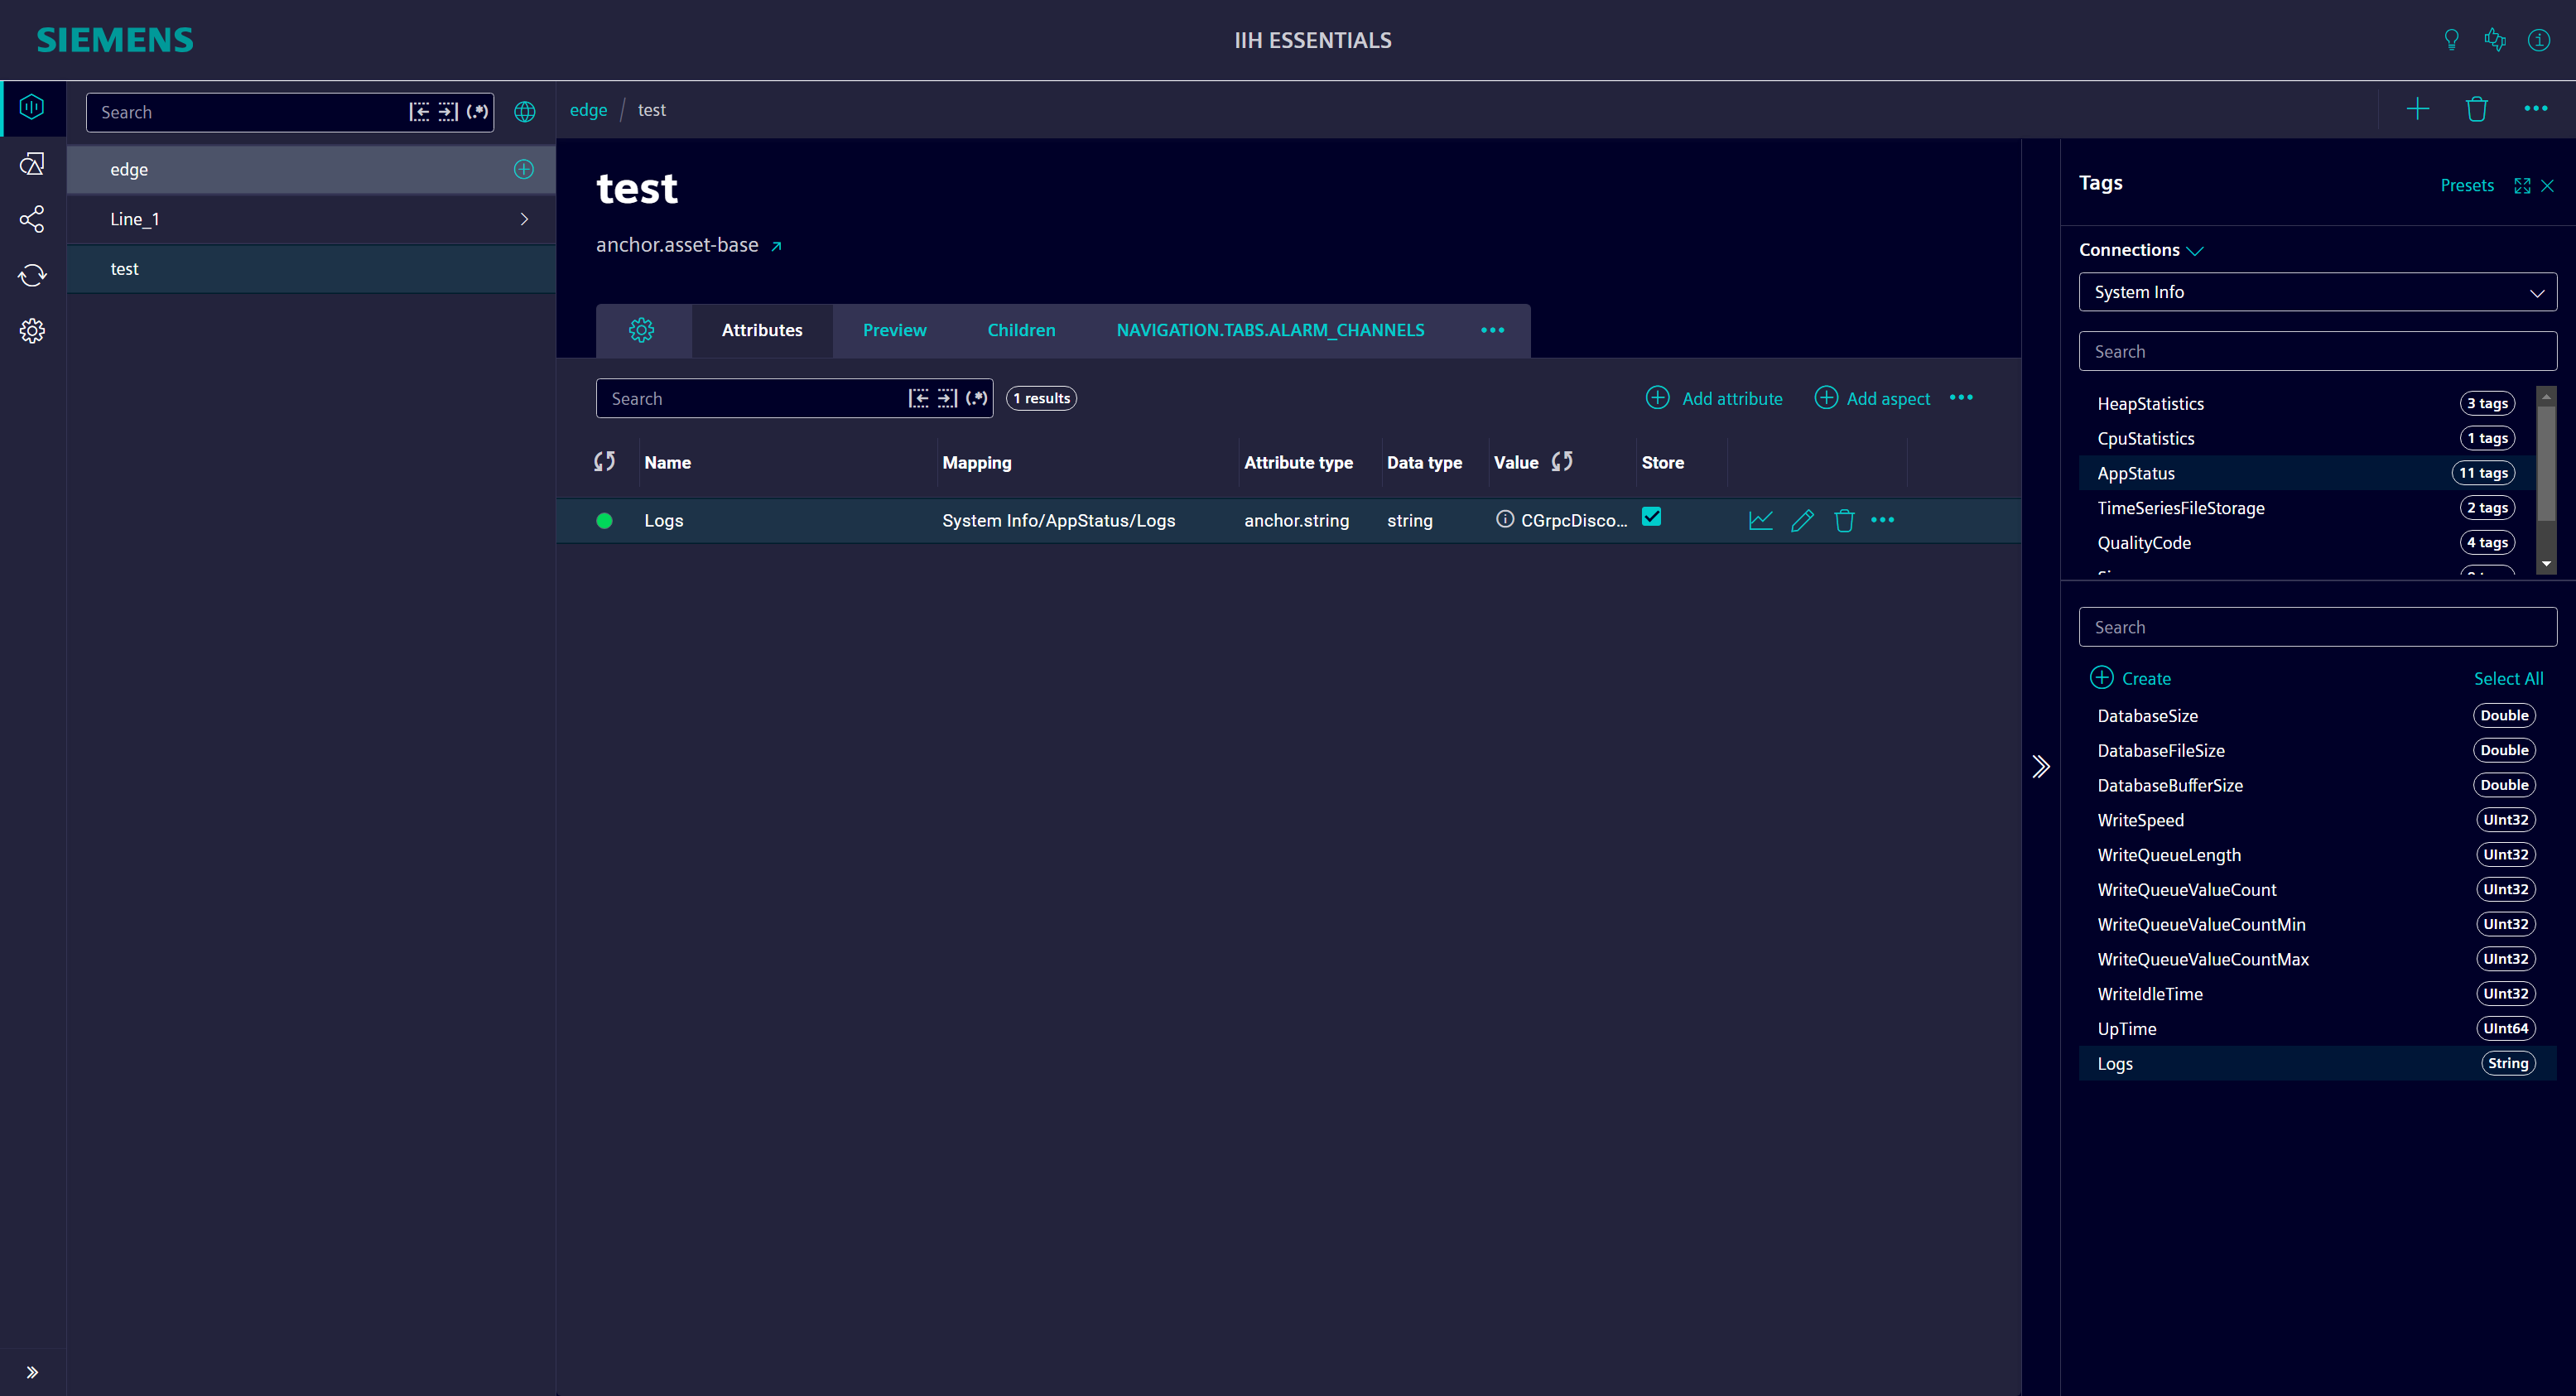Viewport: 2576px width, 1396px height.
Task: Open the feedback thumbs icon in header
Action: click(x=2495, y=40)
